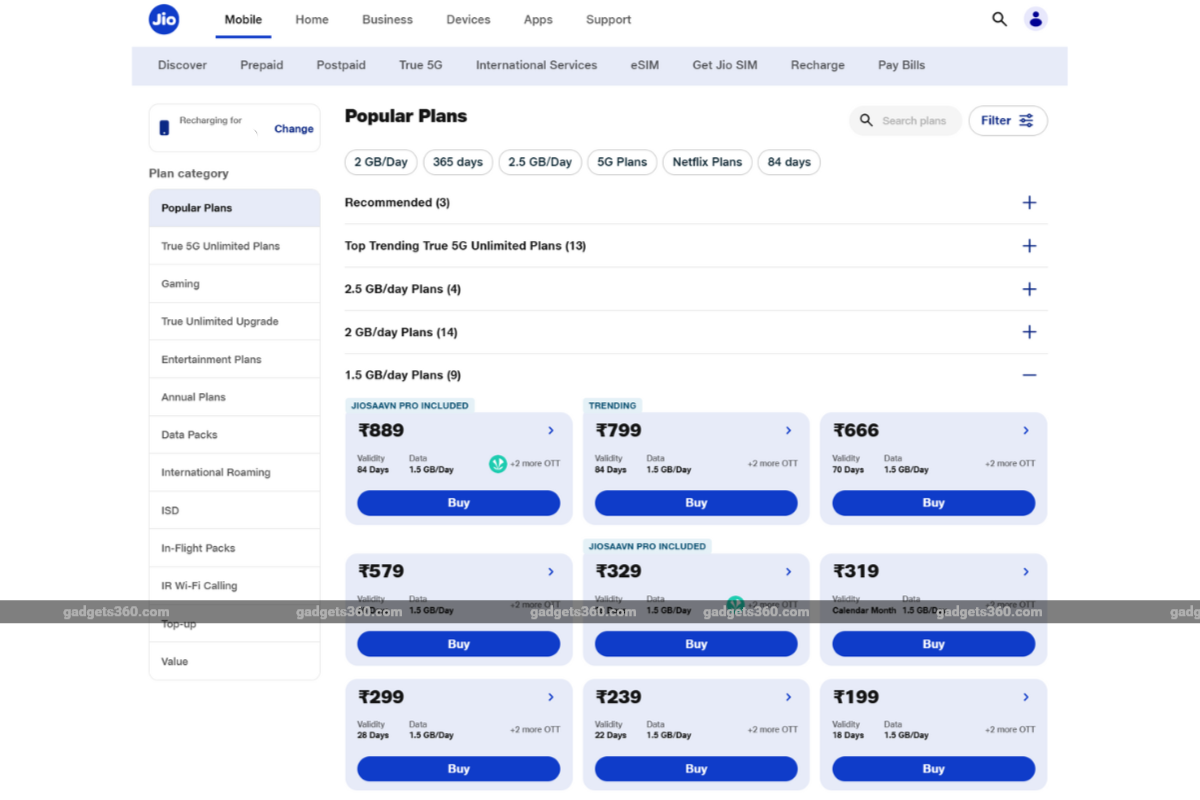Viewport: 1200px width, 800px height.
Task: Click the JioSaavn icon on ₹889 plan
Action: tap(497, 464)
